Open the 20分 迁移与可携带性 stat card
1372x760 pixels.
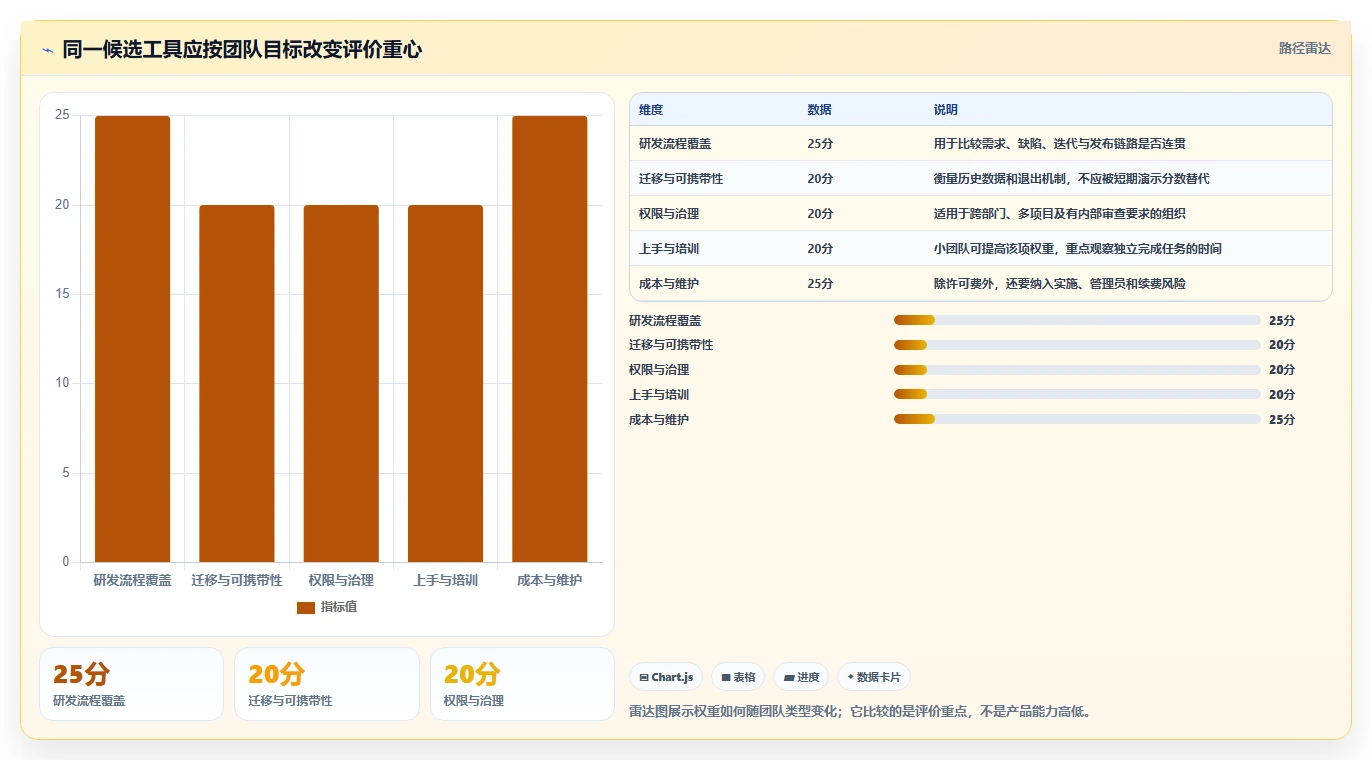pos(327,684)
